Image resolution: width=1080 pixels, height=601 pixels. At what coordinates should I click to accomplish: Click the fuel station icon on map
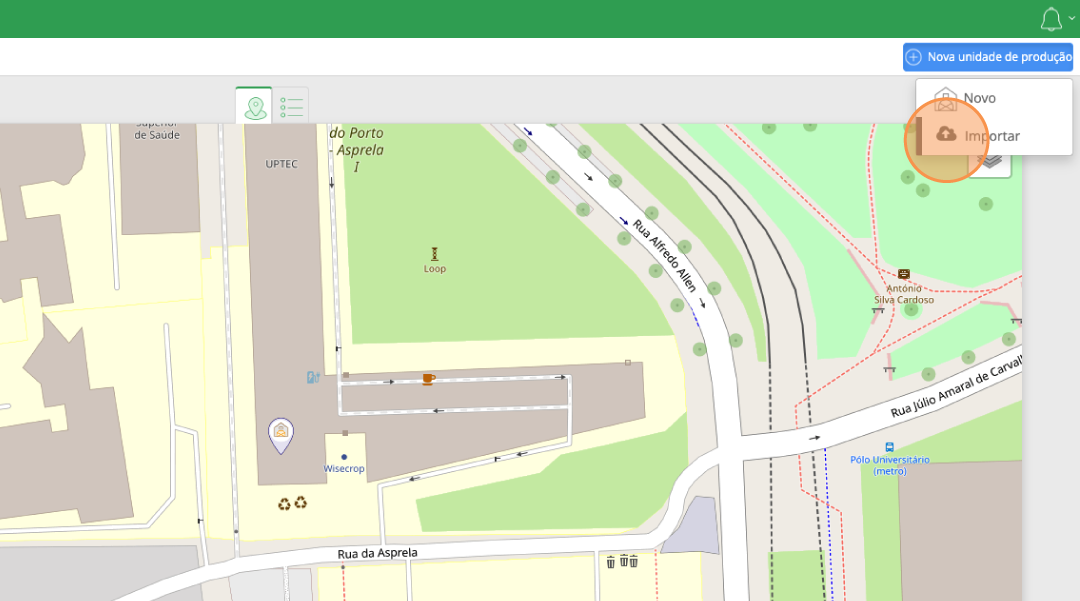(312, 377)
